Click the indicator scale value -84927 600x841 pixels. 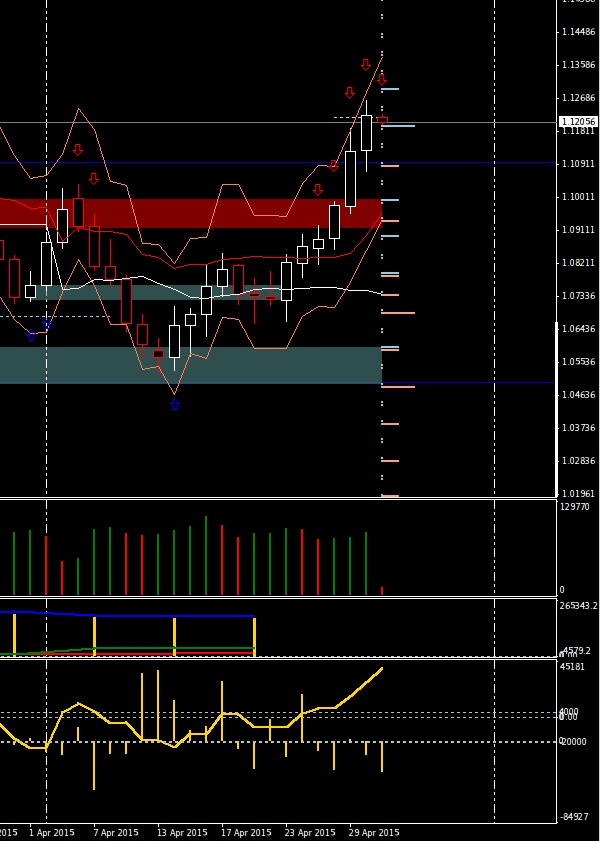point(574,817)
